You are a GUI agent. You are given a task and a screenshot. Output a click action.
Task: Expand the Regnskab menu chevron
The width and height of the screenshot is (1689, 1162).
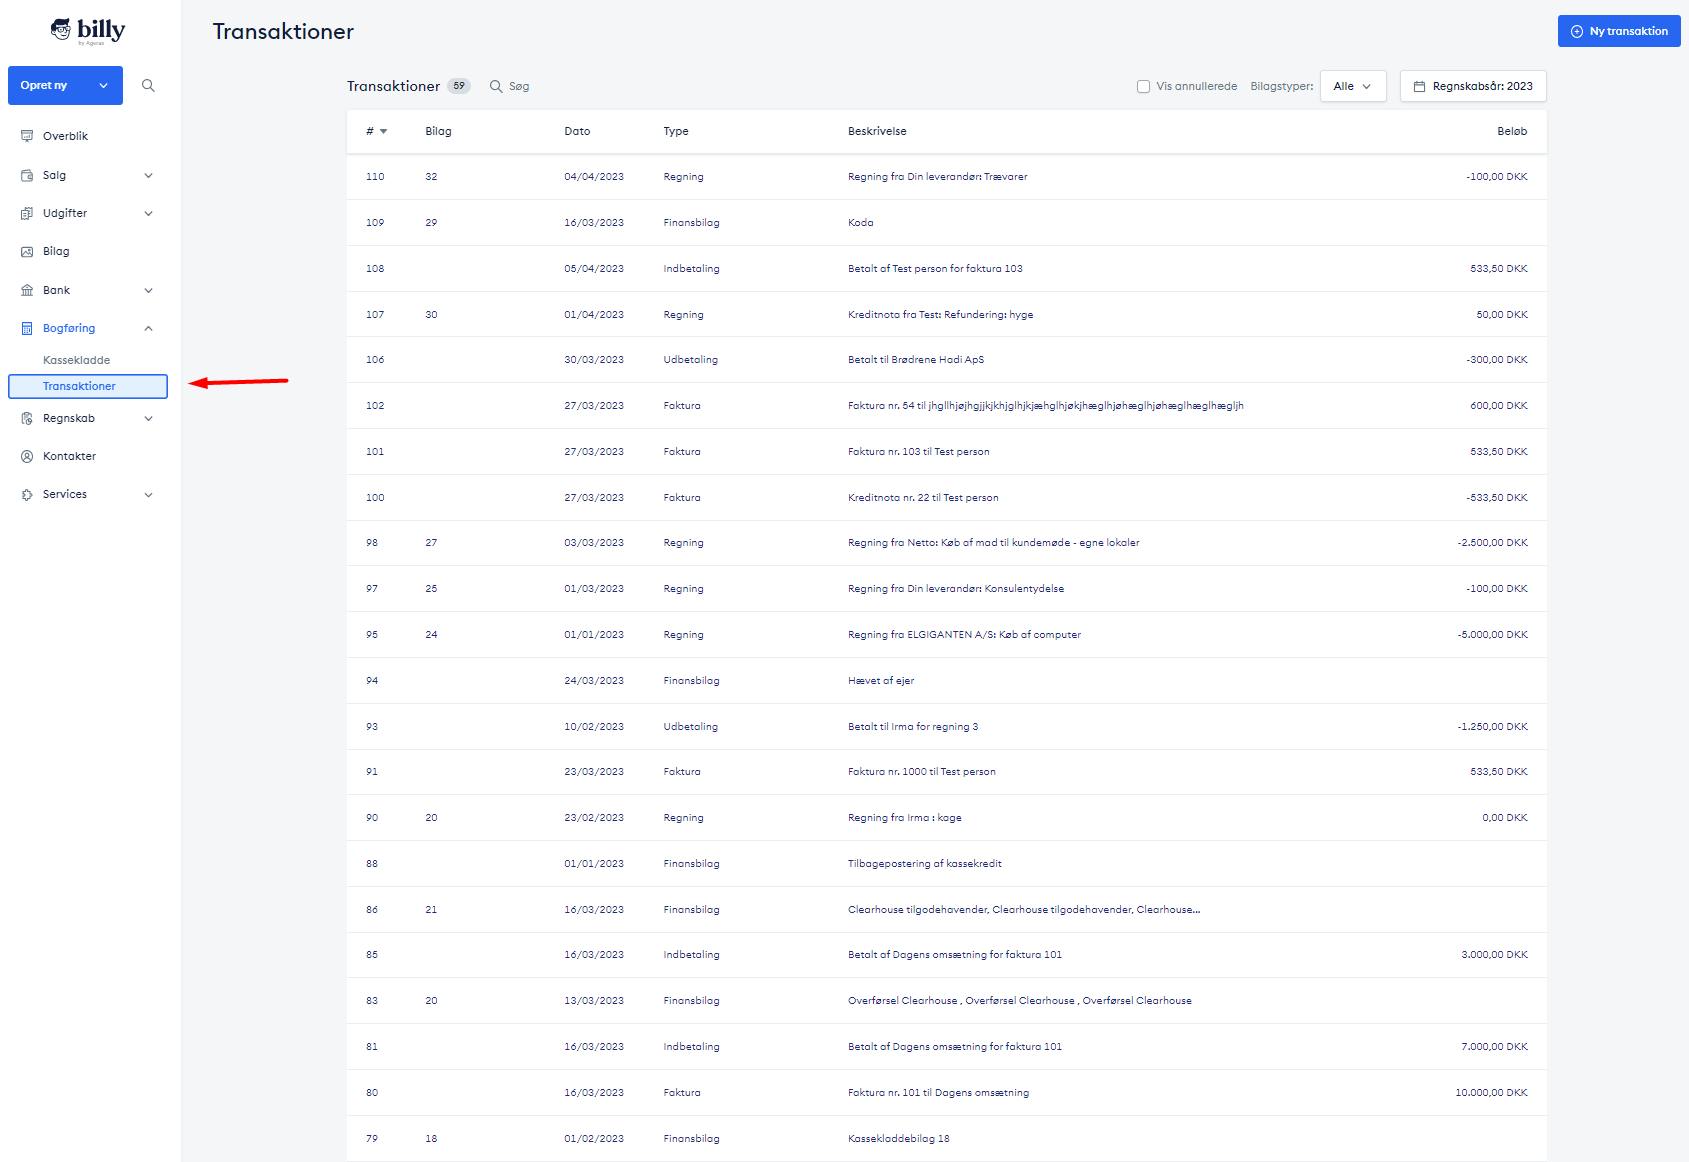pyautogui.click(x=148, y=418)
